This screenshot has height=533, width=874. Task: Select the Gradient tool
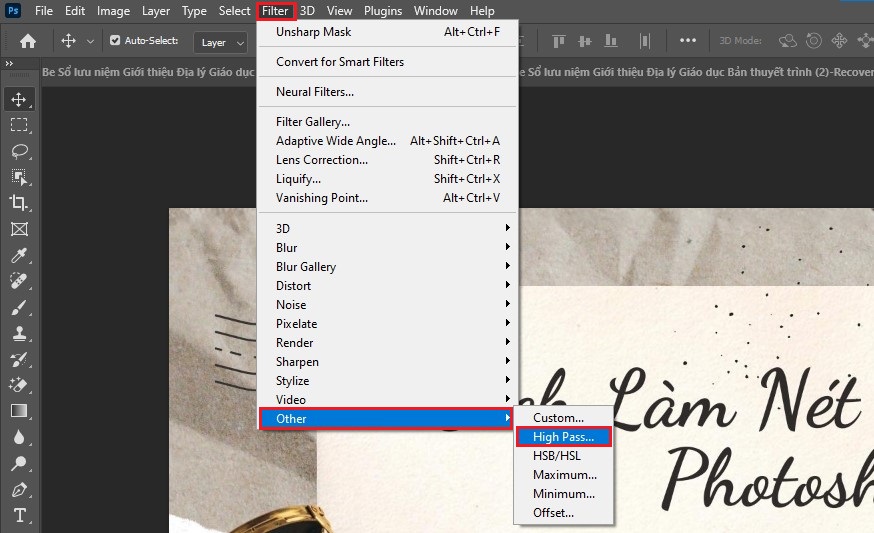point(19,411)
